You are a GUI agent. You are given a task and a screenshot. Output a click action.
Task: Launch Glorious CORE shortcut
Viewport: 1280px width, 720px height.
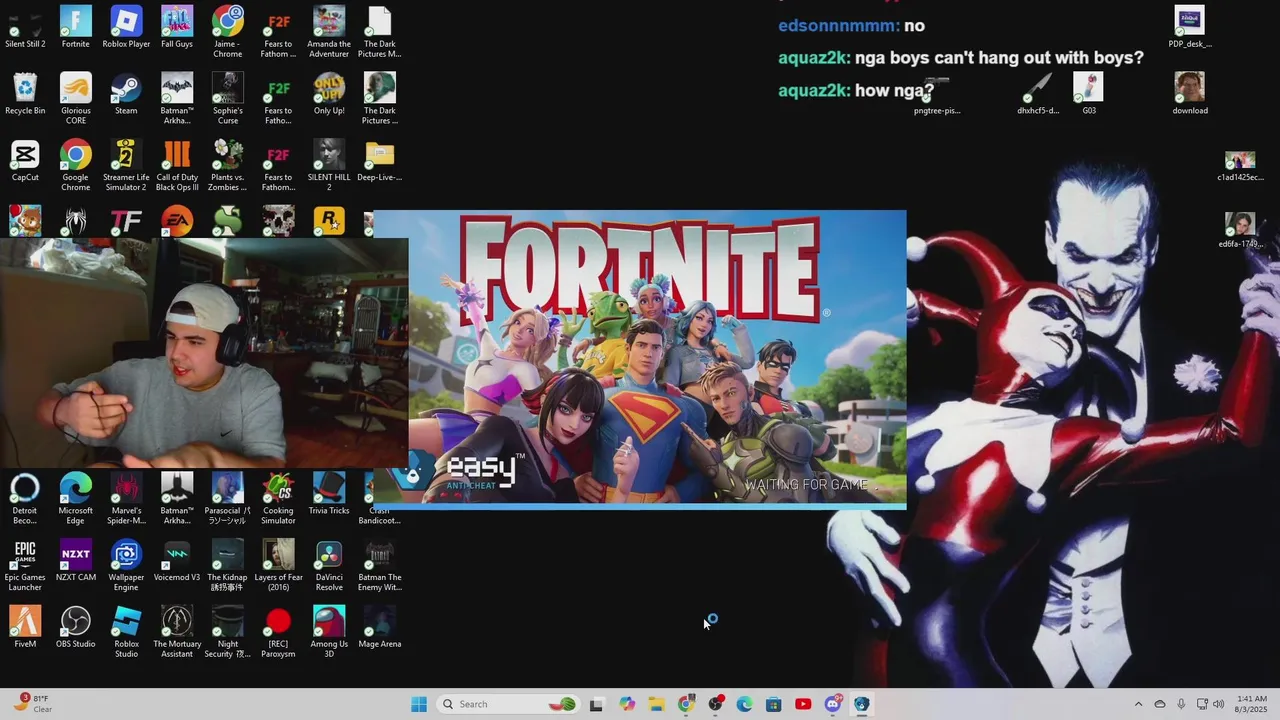(76, 98)
